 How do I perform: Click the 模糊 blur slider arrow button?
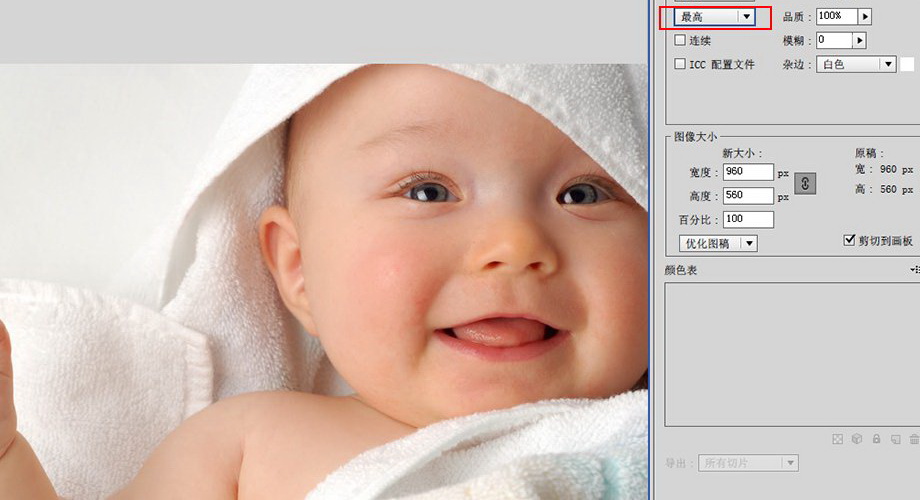click(x=859, y=41)
